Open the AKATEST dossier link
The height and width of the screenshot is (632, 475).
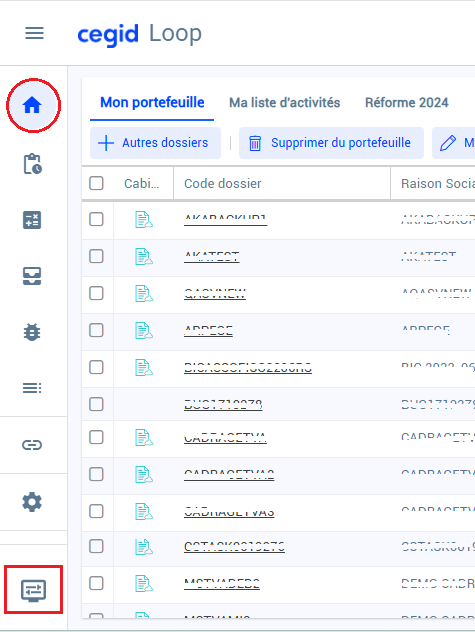pyautogui.click(x=212, y=257)
